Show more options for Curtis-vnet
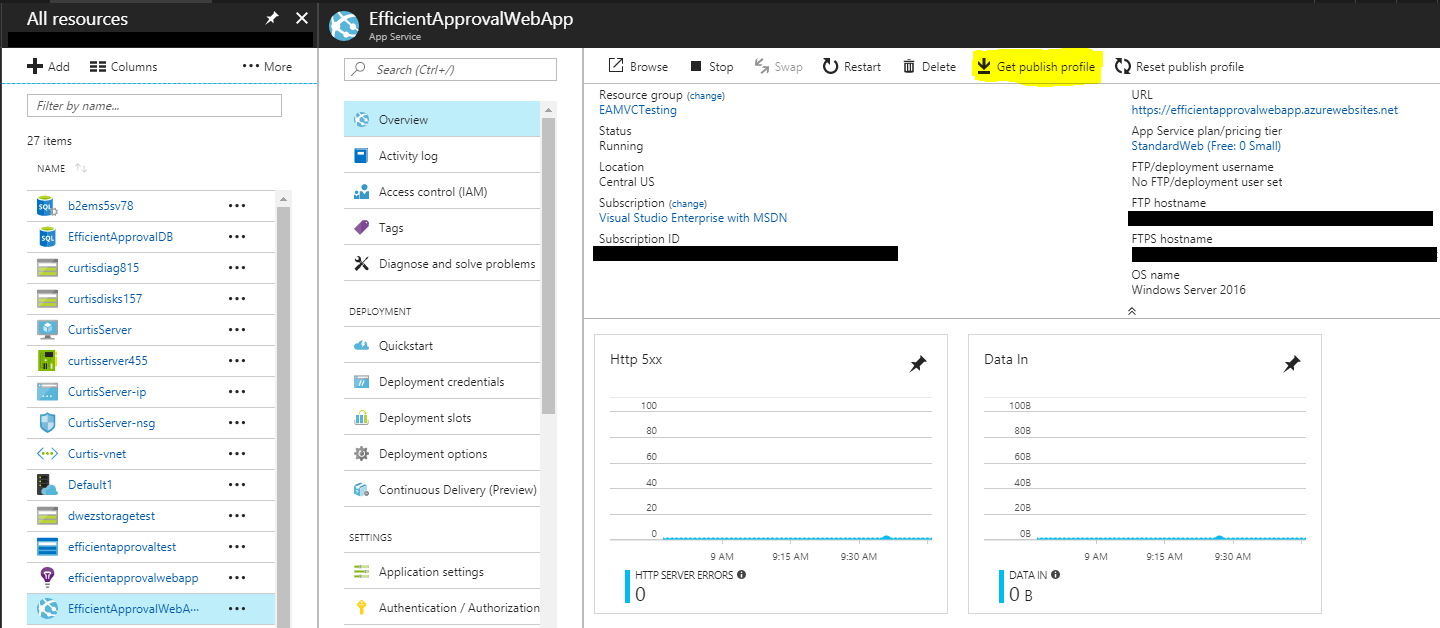Image resolution: width=1440 pixels, height=628 pixels. tap(237, 454)
